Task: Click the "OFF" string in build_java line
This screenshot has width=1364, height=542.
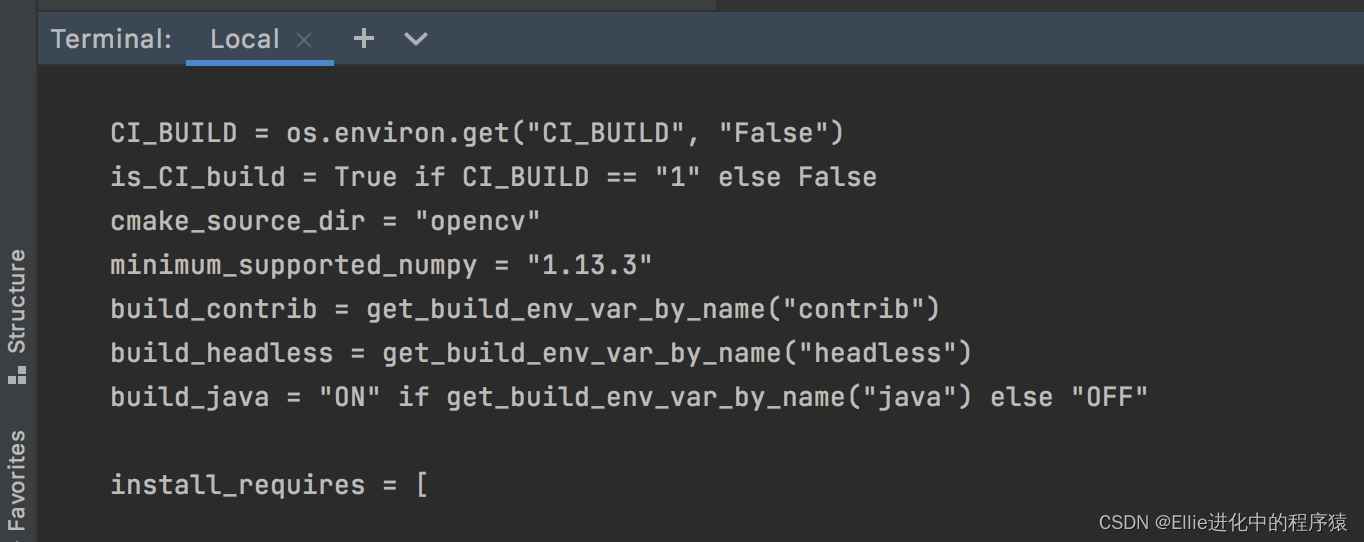Action: 1109,397
